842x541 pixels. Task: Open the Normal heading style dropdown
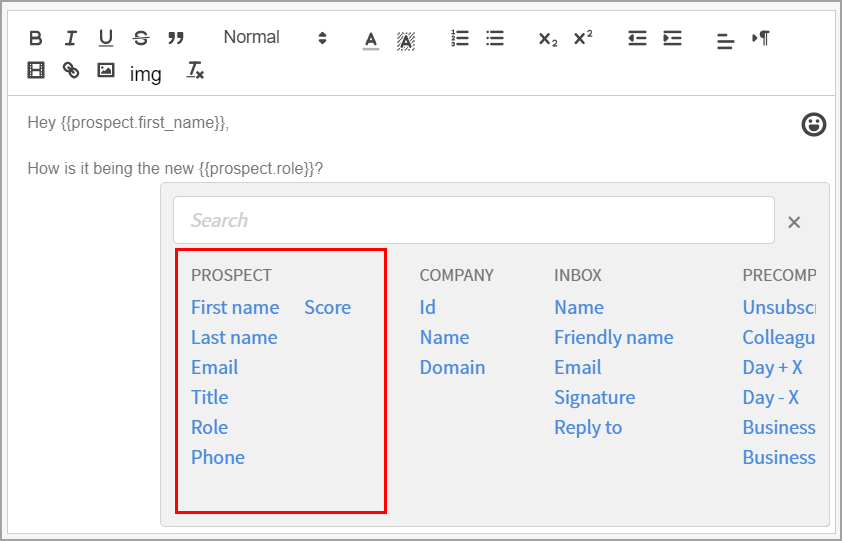click(275, 38)
